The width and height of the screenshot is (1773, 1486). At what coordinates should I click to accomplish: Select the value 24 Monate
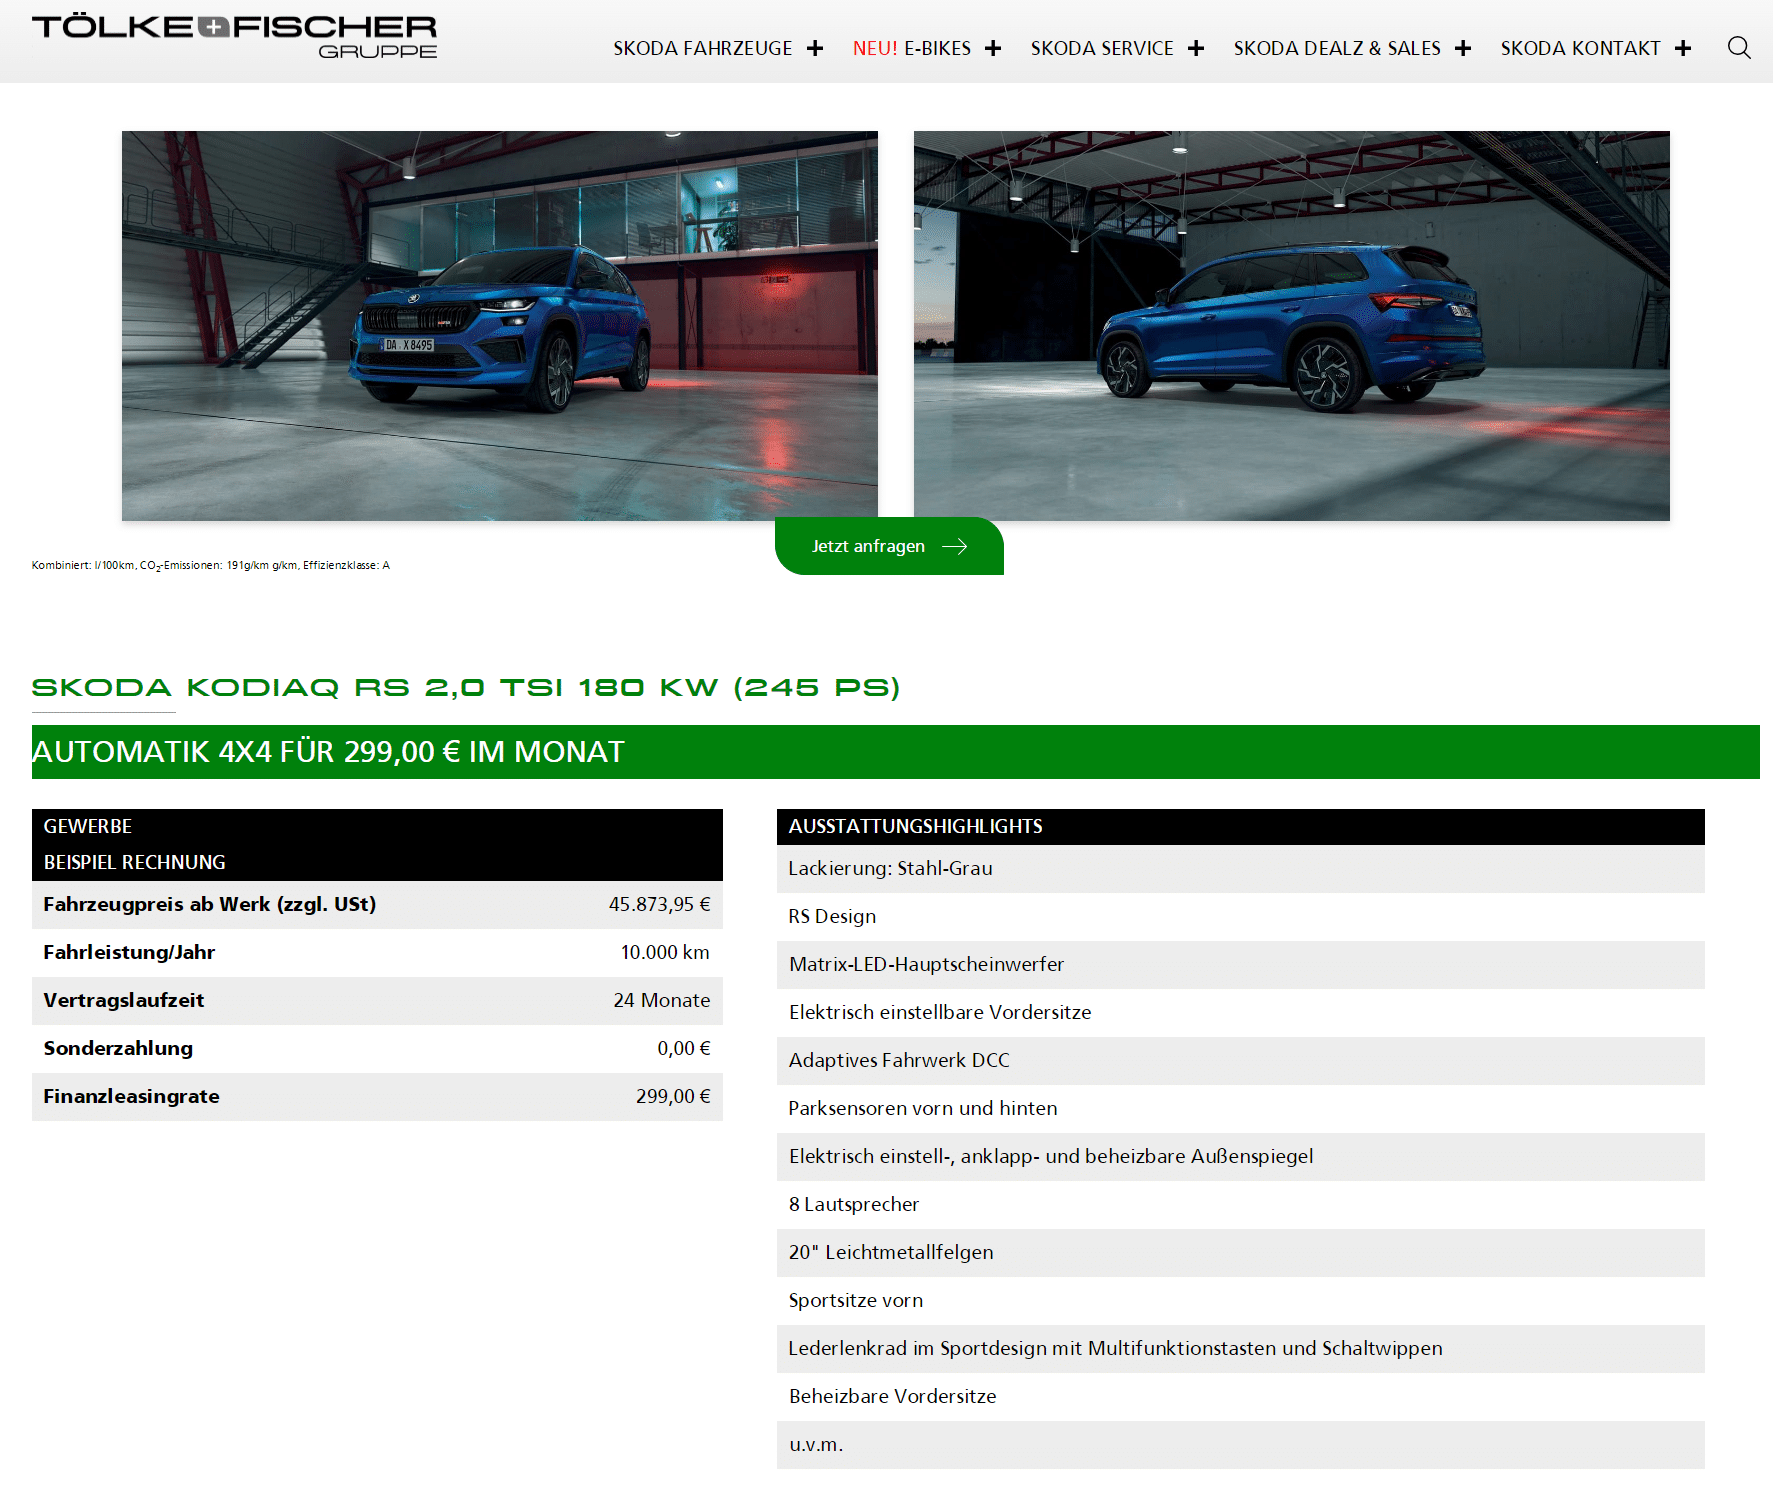coord(662,1000)
